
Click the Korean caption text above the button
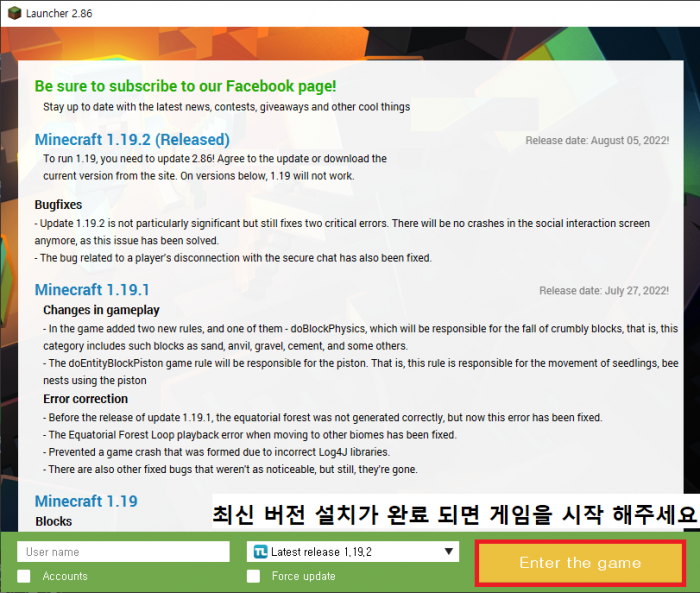[x=453, y=515]
